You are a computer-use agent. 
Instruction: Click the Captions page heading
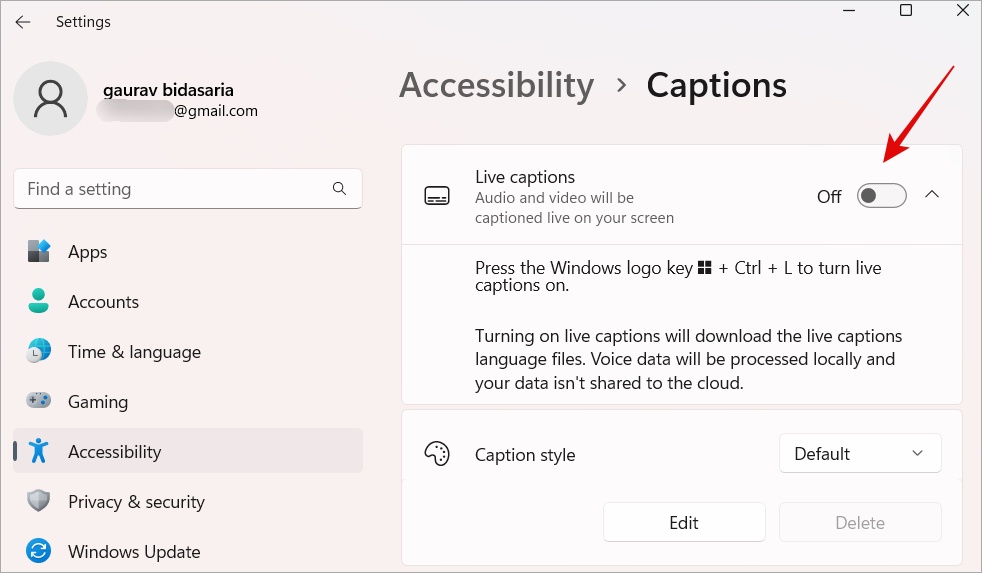coord(716,85)
